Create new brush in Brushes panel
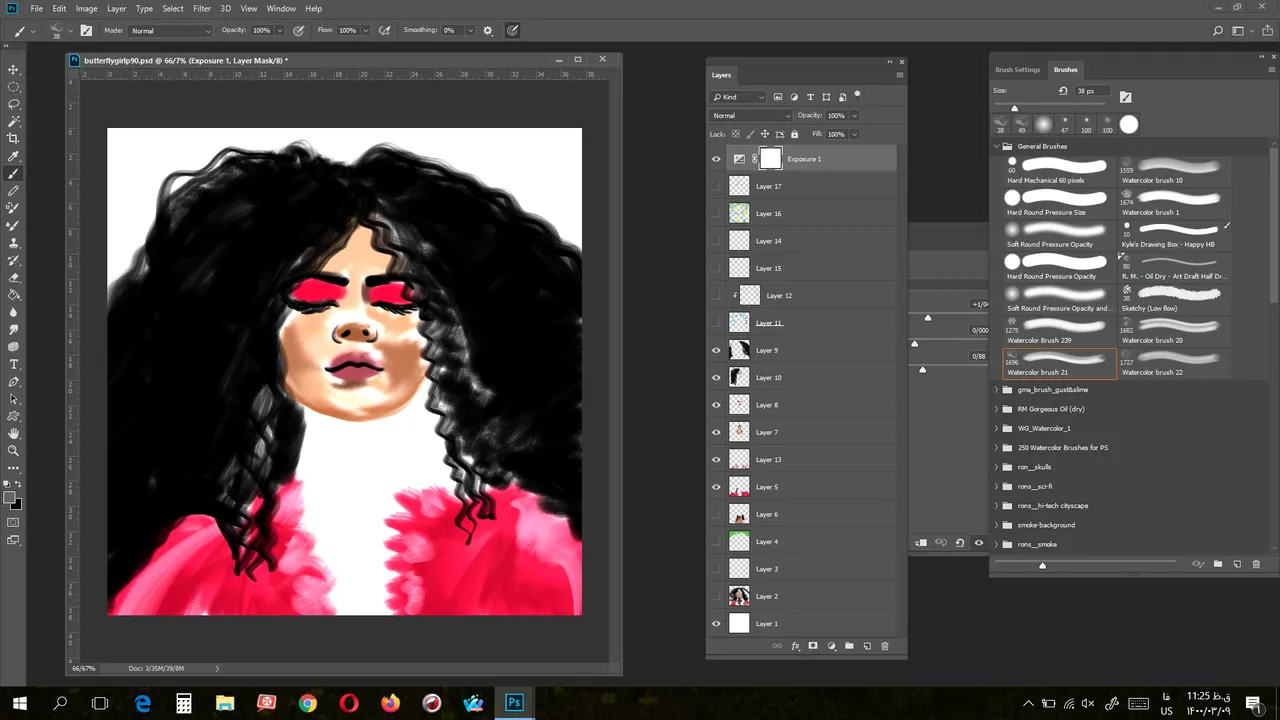The image size is (1280, 720). point(1237,564)
